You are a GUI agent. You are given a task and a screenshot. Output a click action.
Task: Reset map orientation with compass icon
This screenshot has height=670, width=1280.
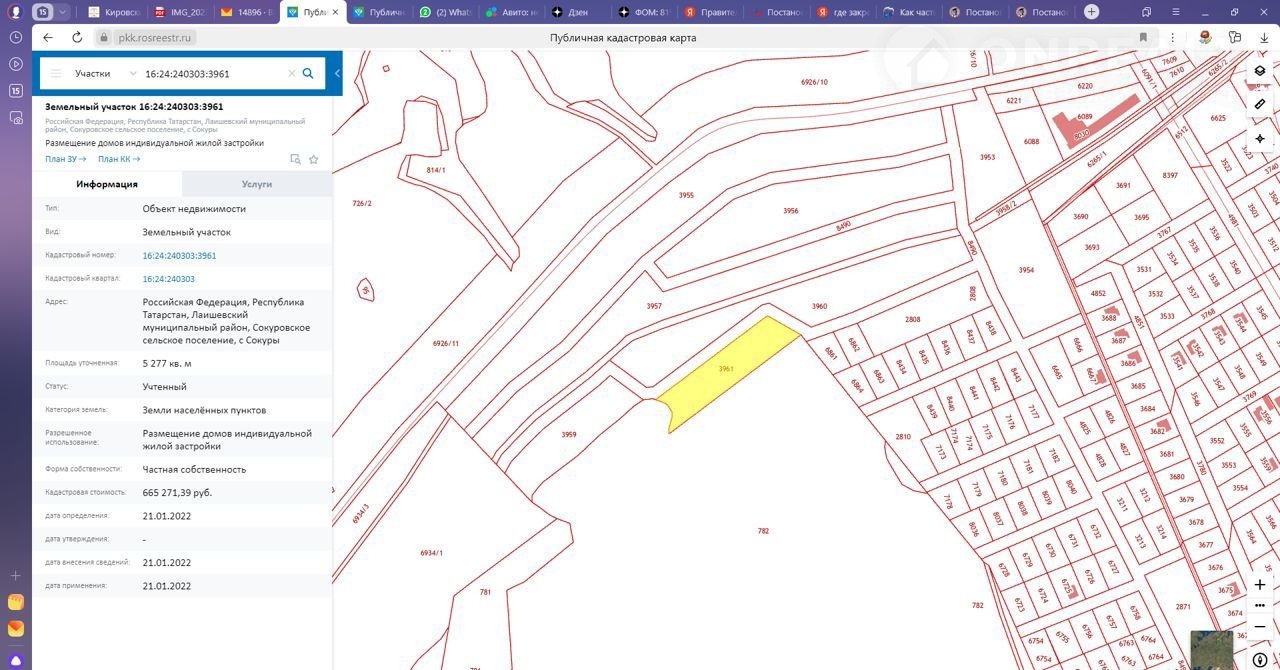point(1260,660)
